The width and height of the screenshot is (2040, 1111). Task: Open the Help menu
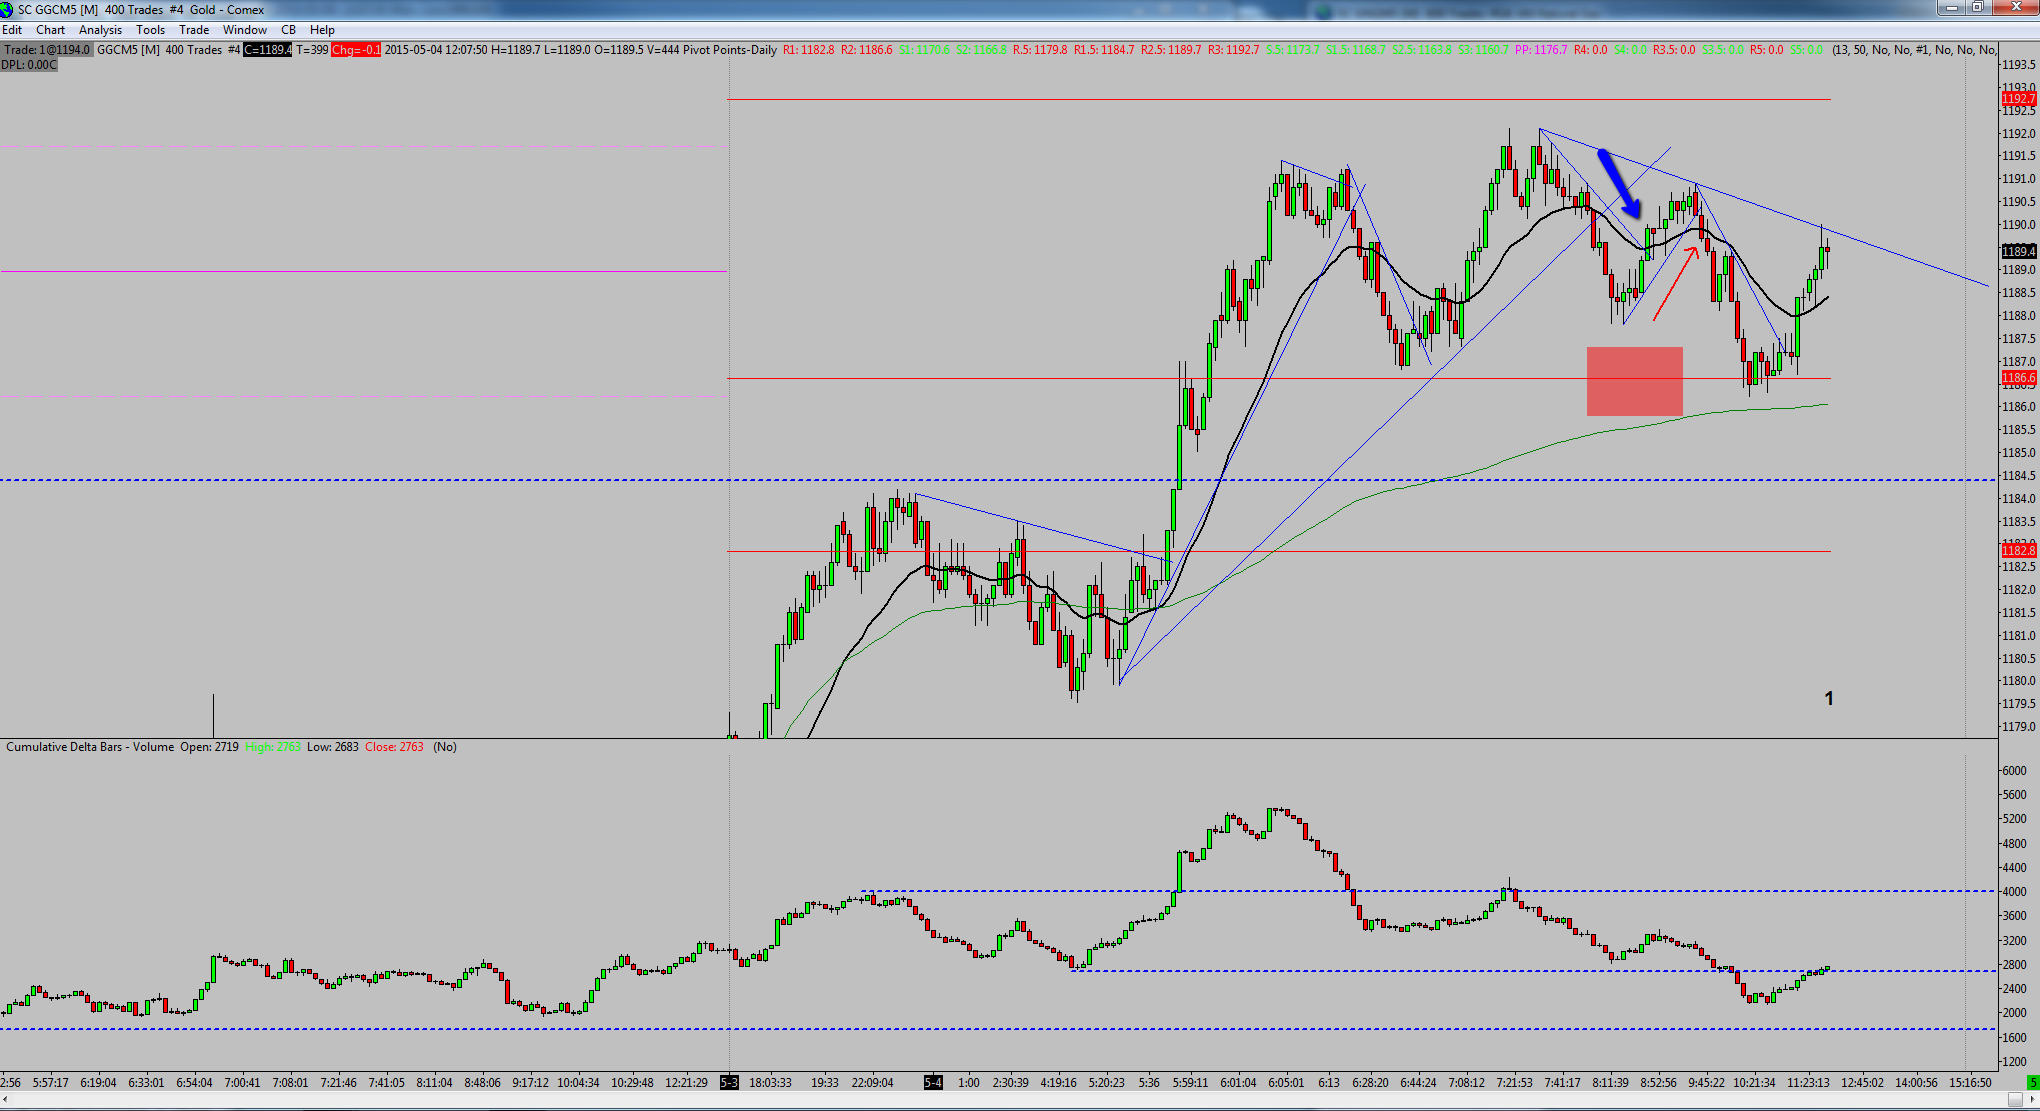point(322,30)
